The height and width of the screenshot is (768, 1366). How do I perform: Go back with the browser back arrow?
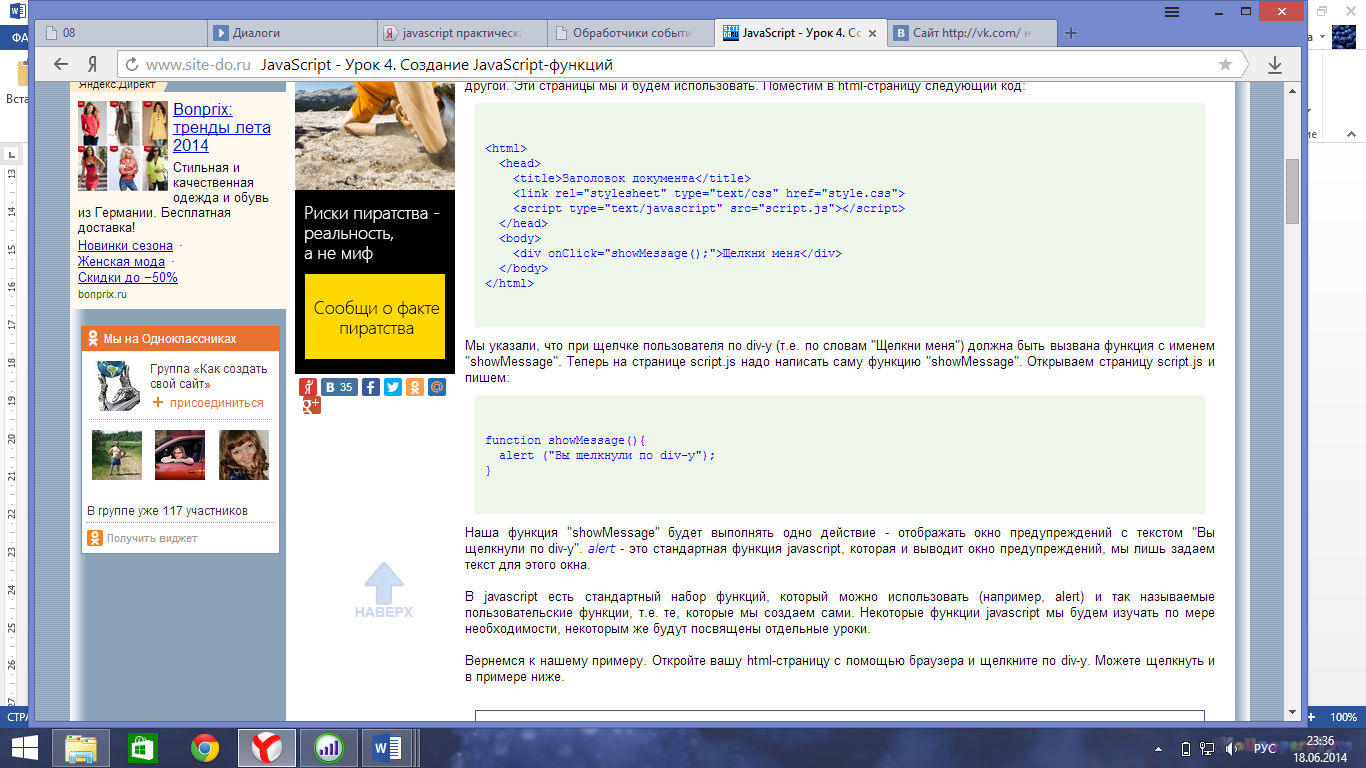(x=60, y=64)
